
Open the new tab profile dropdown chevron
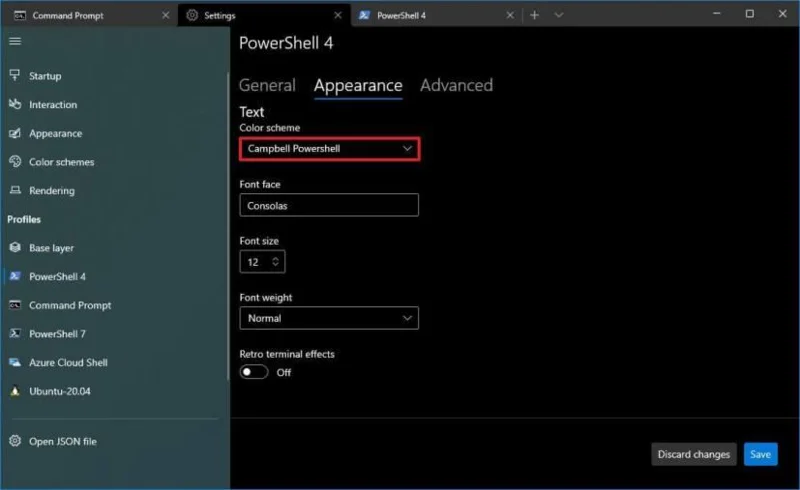point(559,15)
